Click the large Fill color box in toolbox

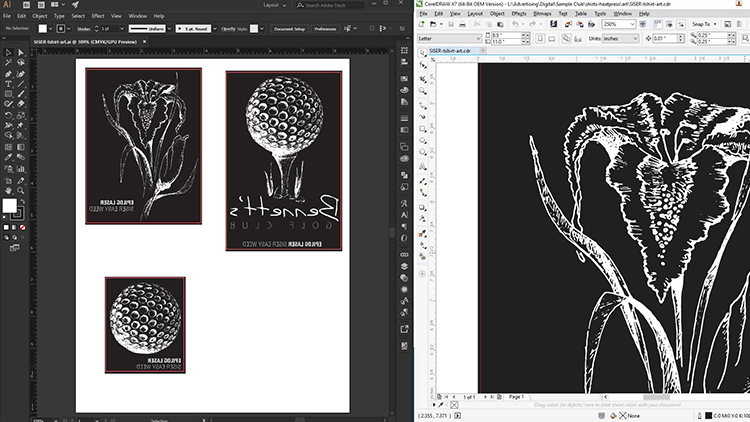click(x=9, y=206)
